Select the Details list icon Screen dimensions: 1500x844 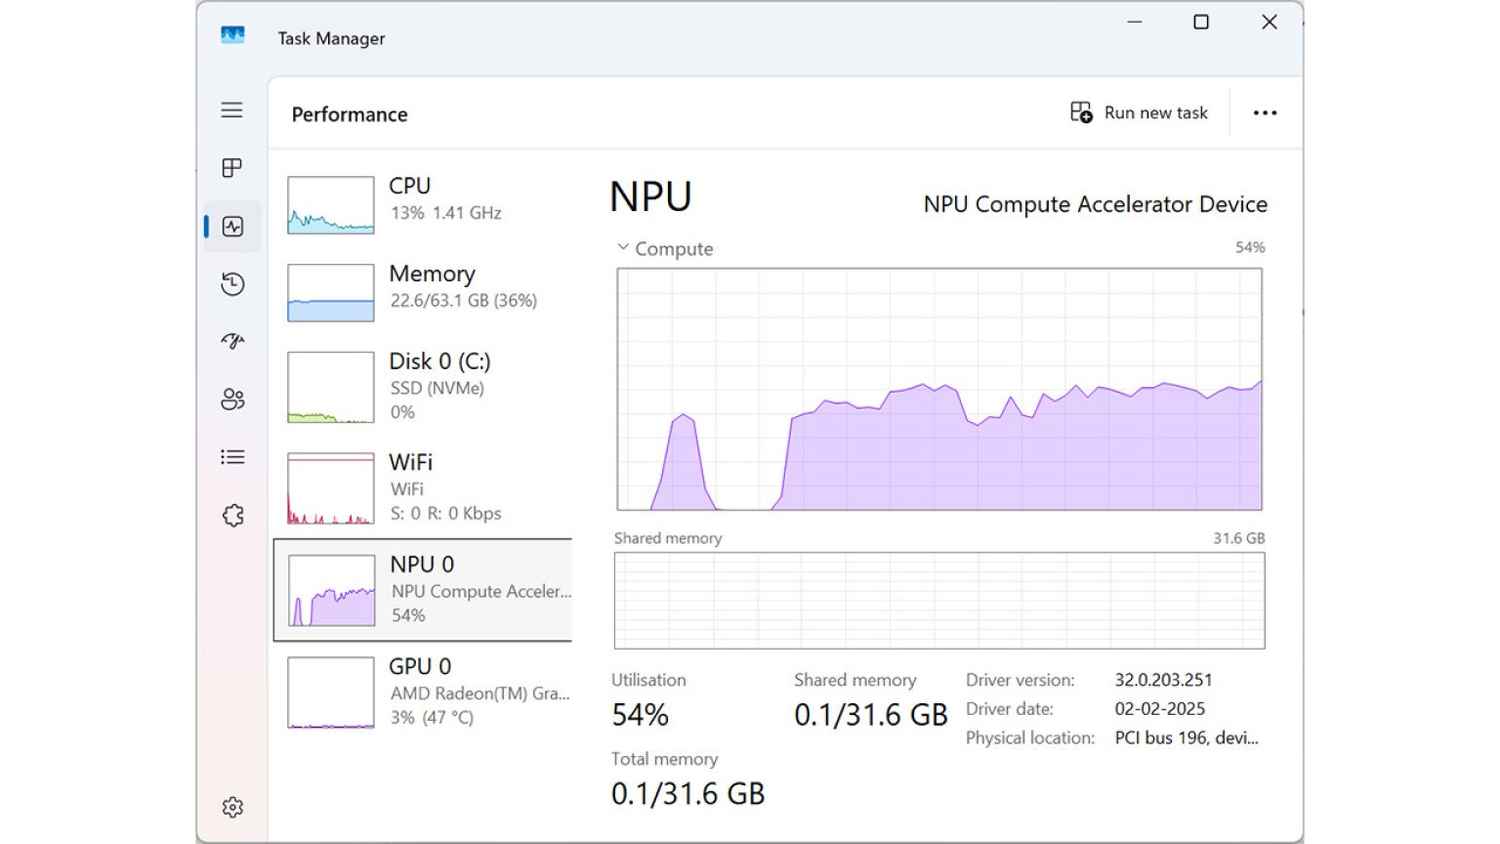232,457
